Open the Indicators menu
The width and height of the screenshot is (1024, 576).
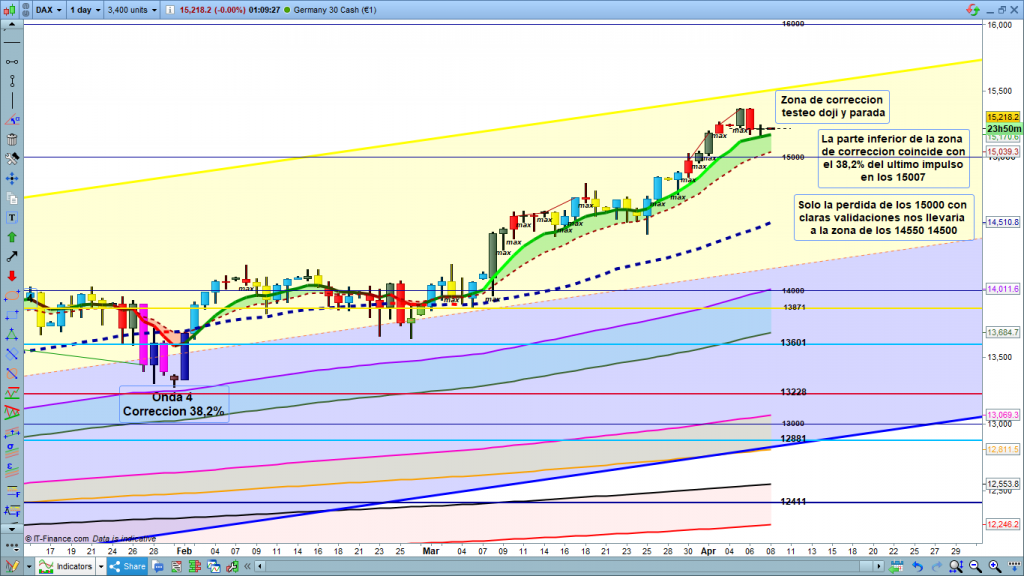[69, 567]
